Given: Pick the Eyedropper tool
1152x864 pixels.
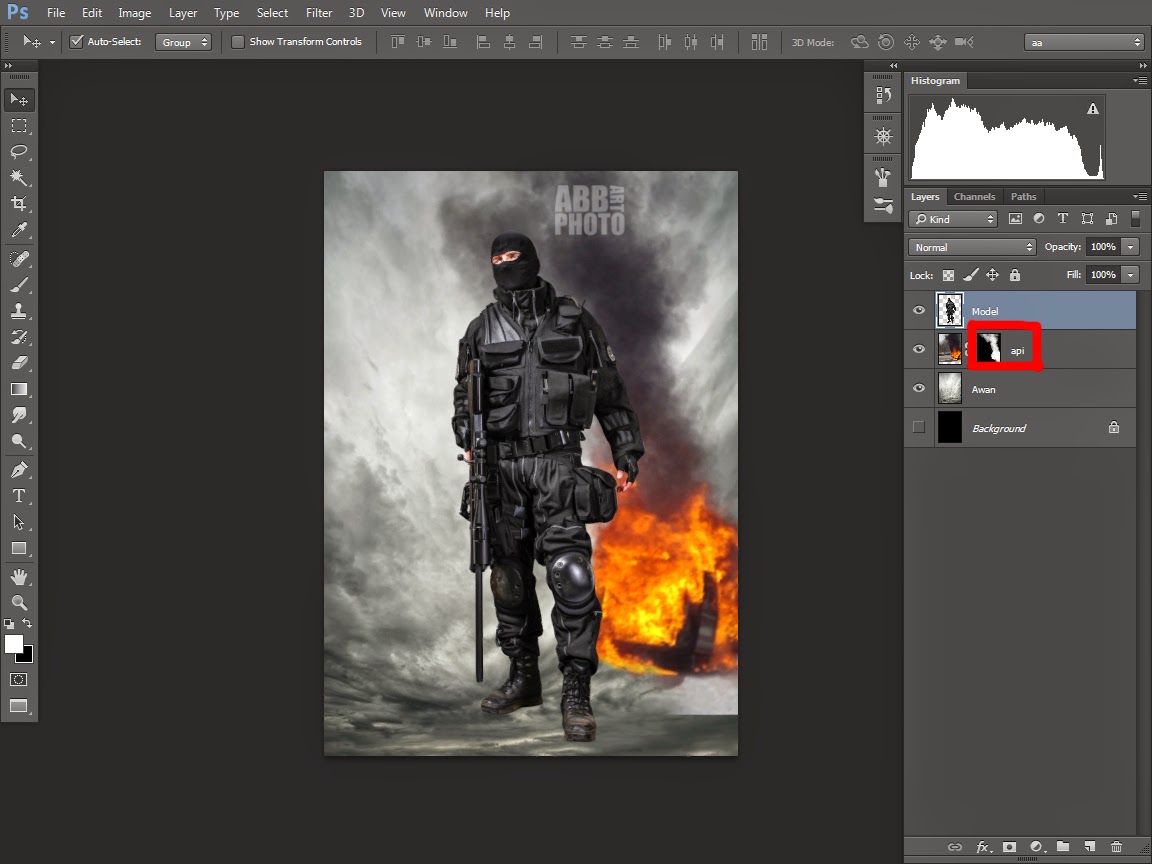Looking at the screenshot, I should (x=18, y=231).
